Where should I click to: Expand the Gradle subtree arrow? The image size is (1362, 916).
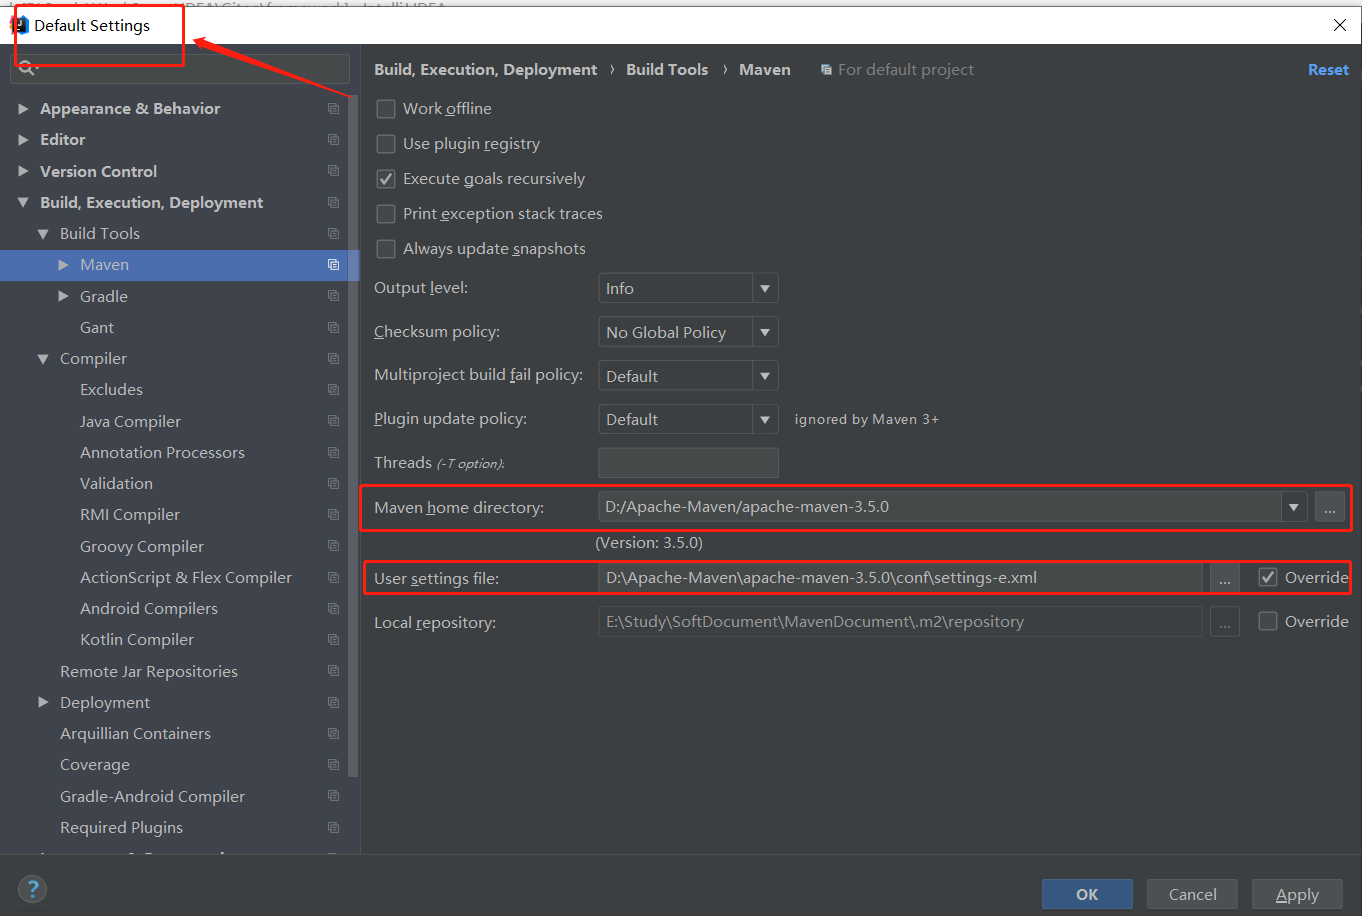(63, 296)
